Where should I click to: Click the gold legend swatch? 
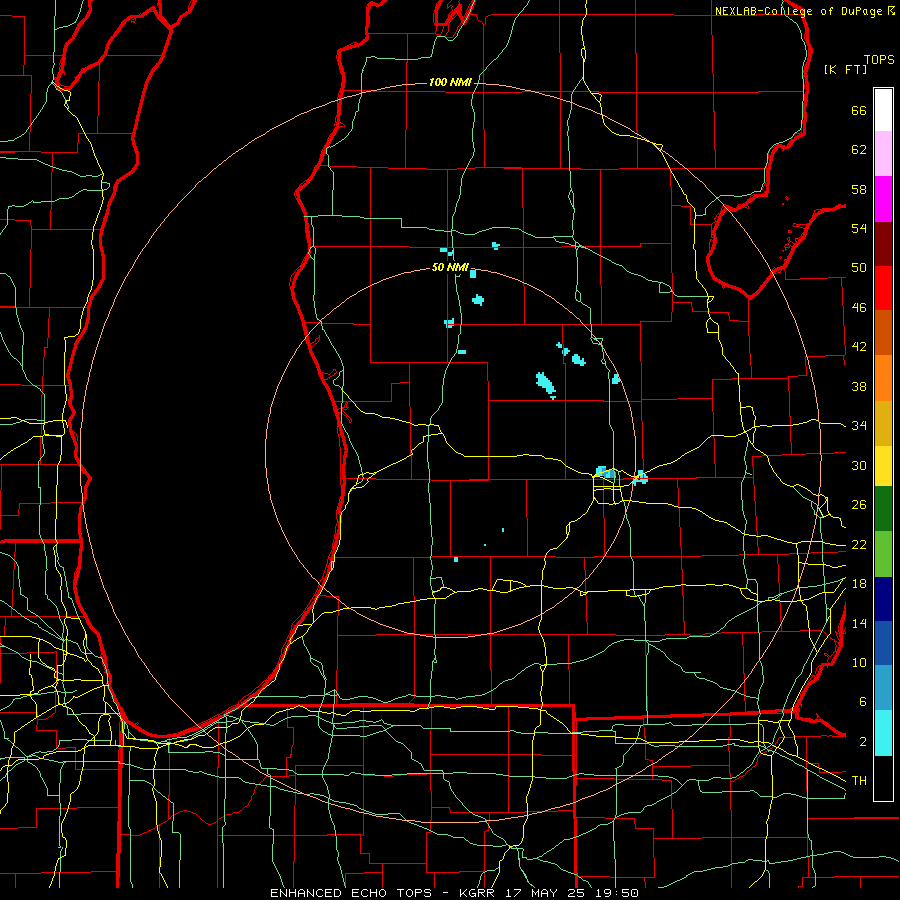883,423
